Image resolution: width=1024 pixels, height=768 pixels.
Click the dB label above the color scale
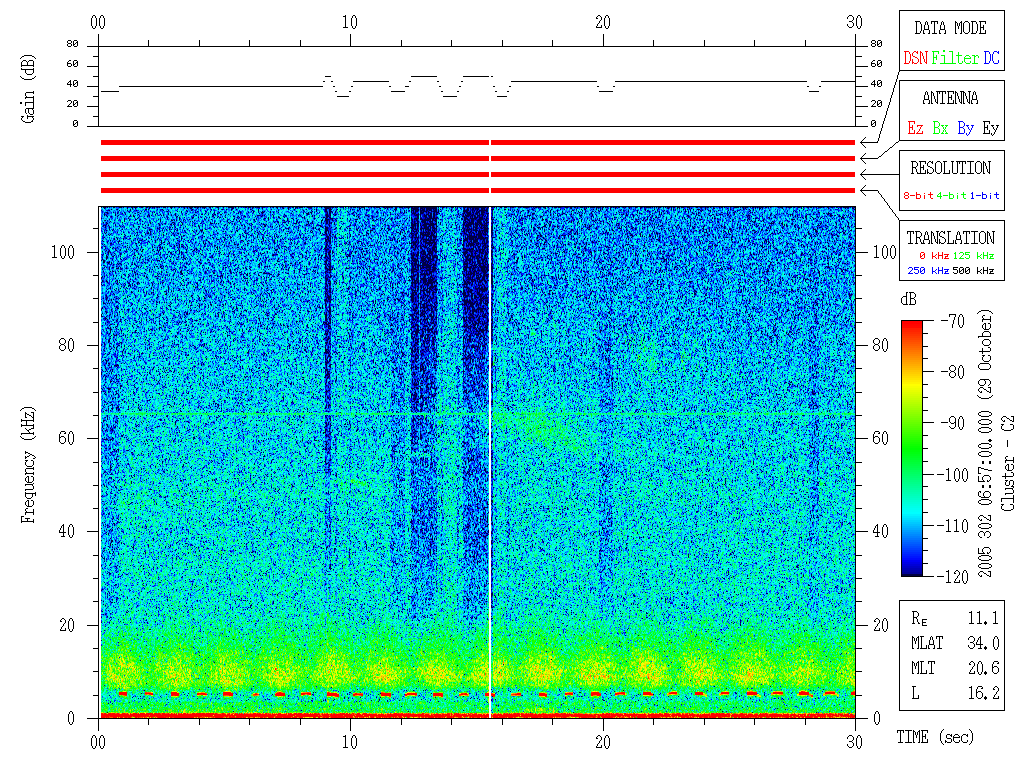click(908, 299)
